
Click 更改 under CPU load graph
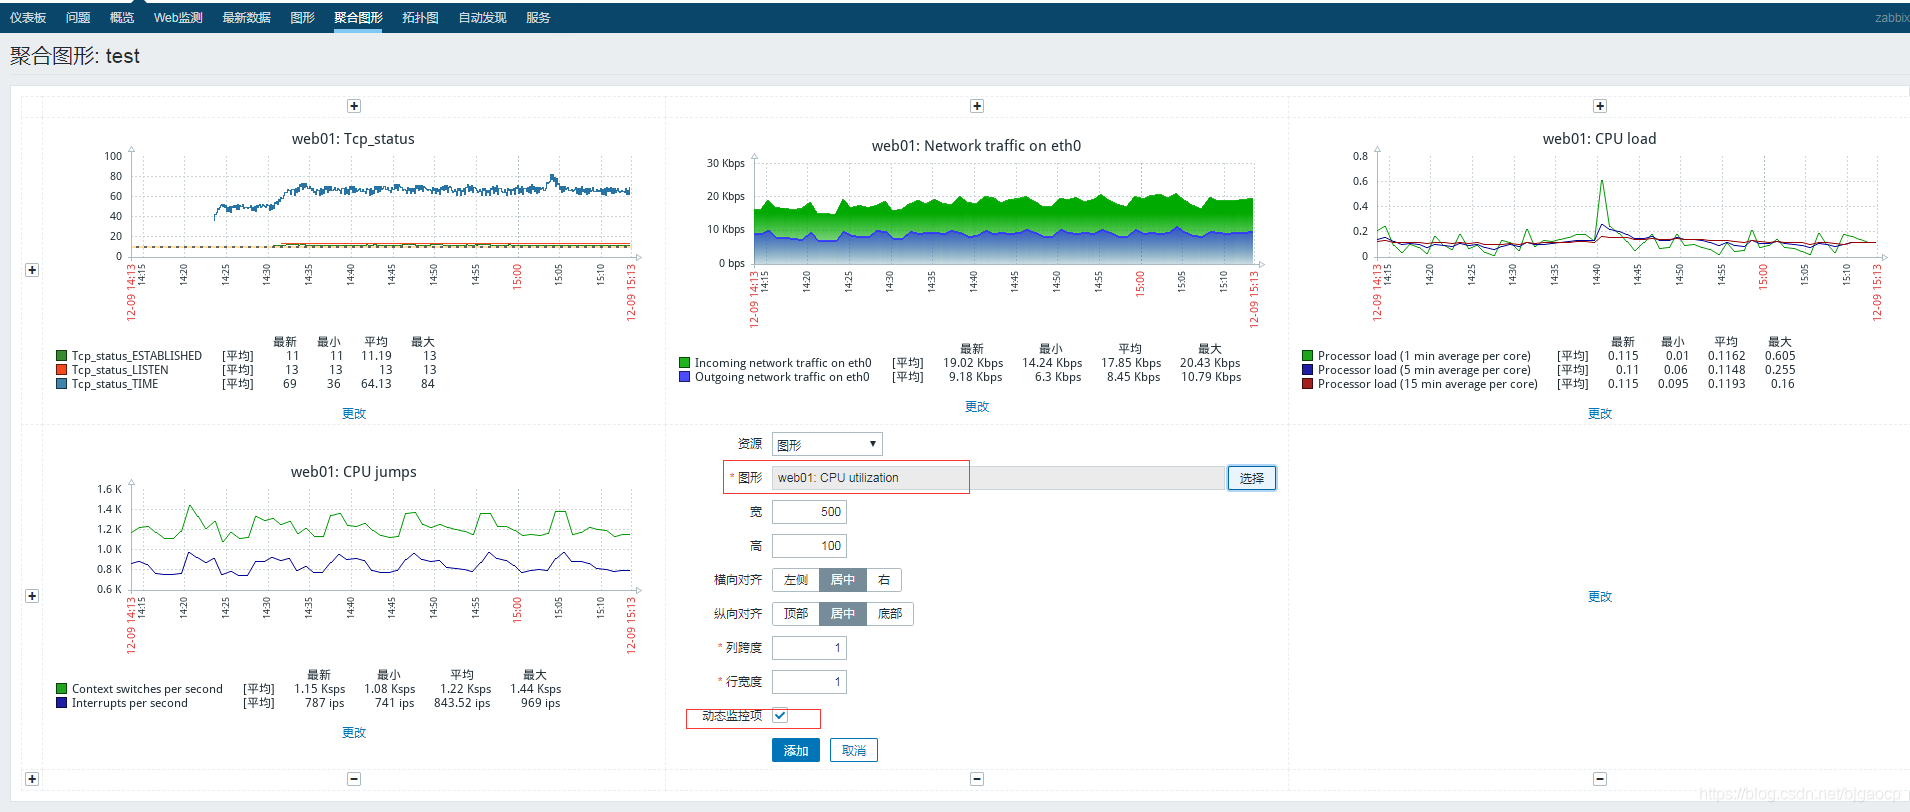pyautogui.click(x=1600, y=413)
